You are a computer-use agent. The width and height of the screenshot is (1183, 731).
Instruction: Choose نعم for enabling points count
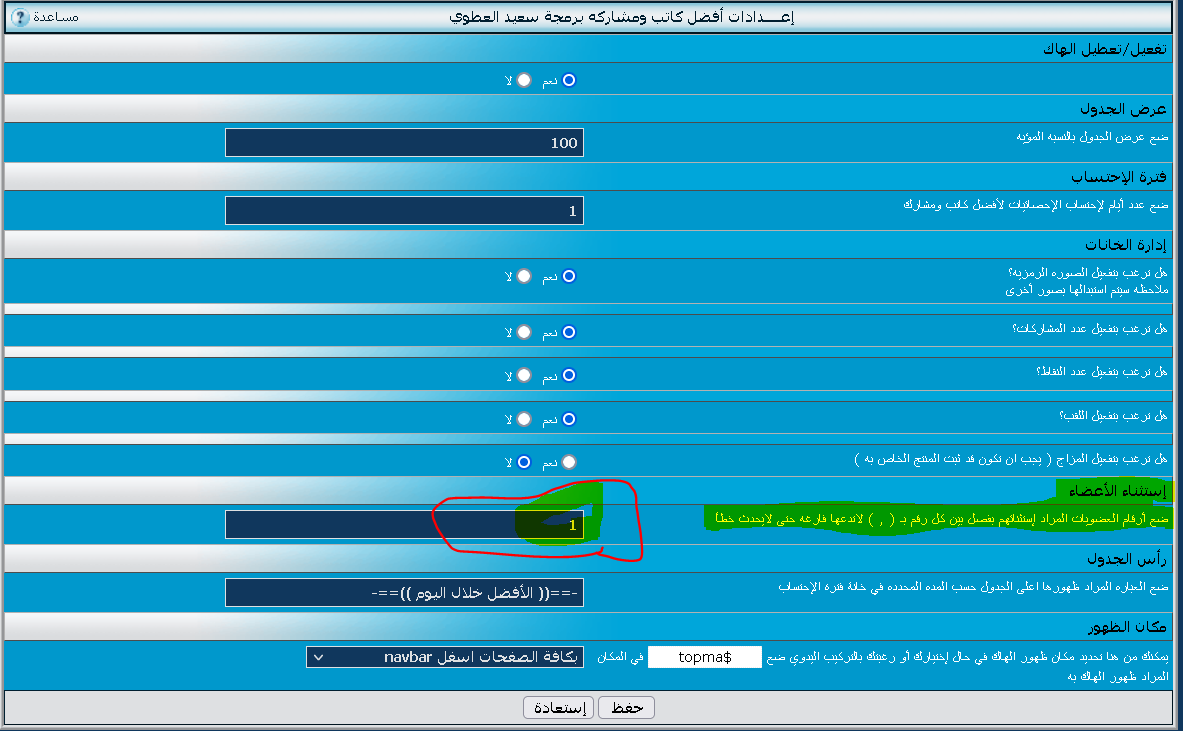tap(569, 376)
